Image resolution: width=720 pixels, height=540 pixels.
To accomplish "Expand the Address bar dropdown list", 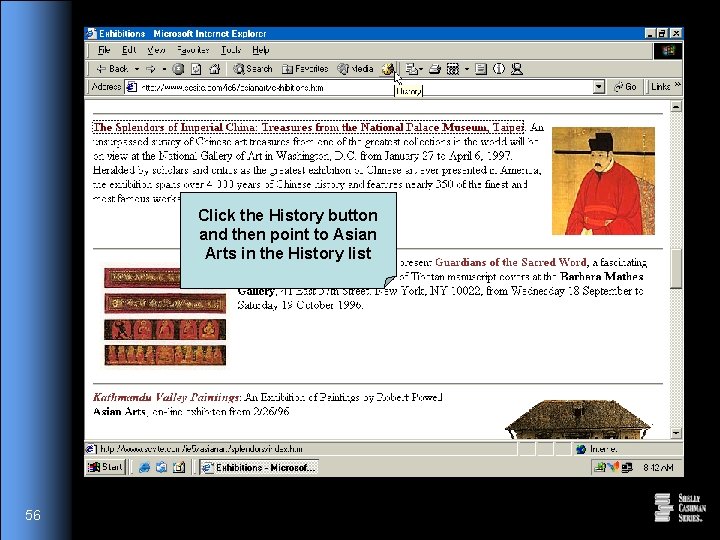I will [598, 87].
